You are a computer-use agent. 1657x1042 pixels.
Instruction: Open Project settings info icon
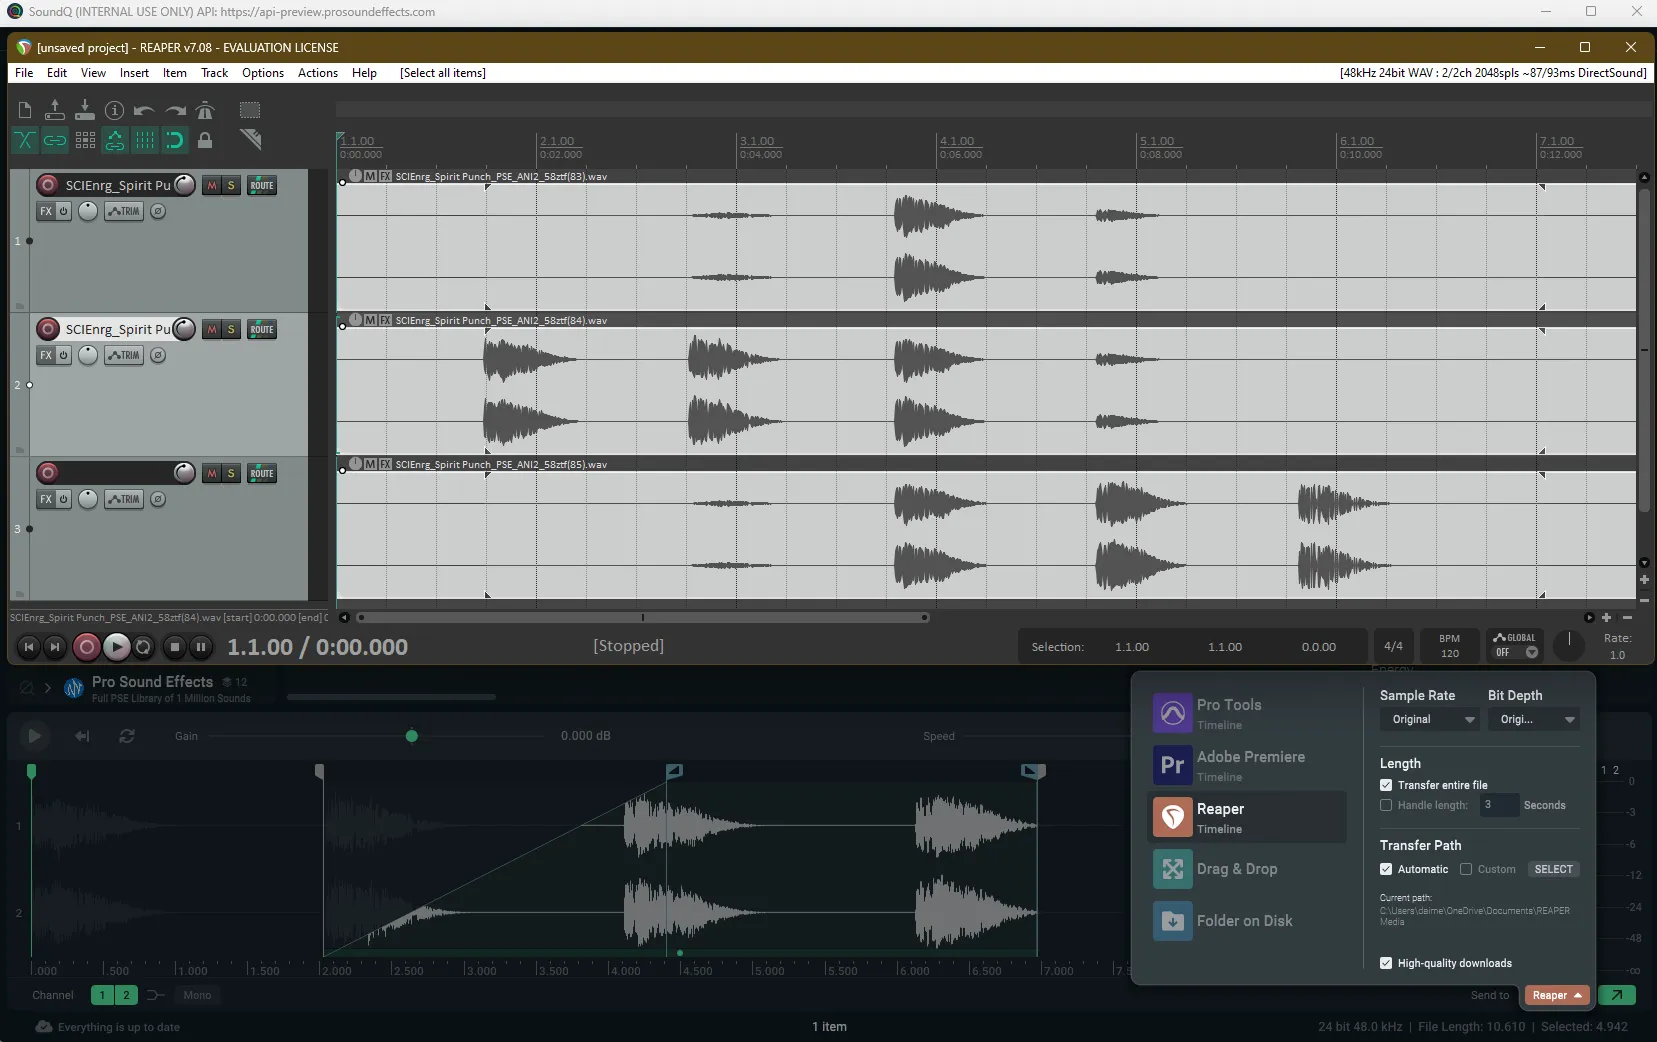coord(115,110)
